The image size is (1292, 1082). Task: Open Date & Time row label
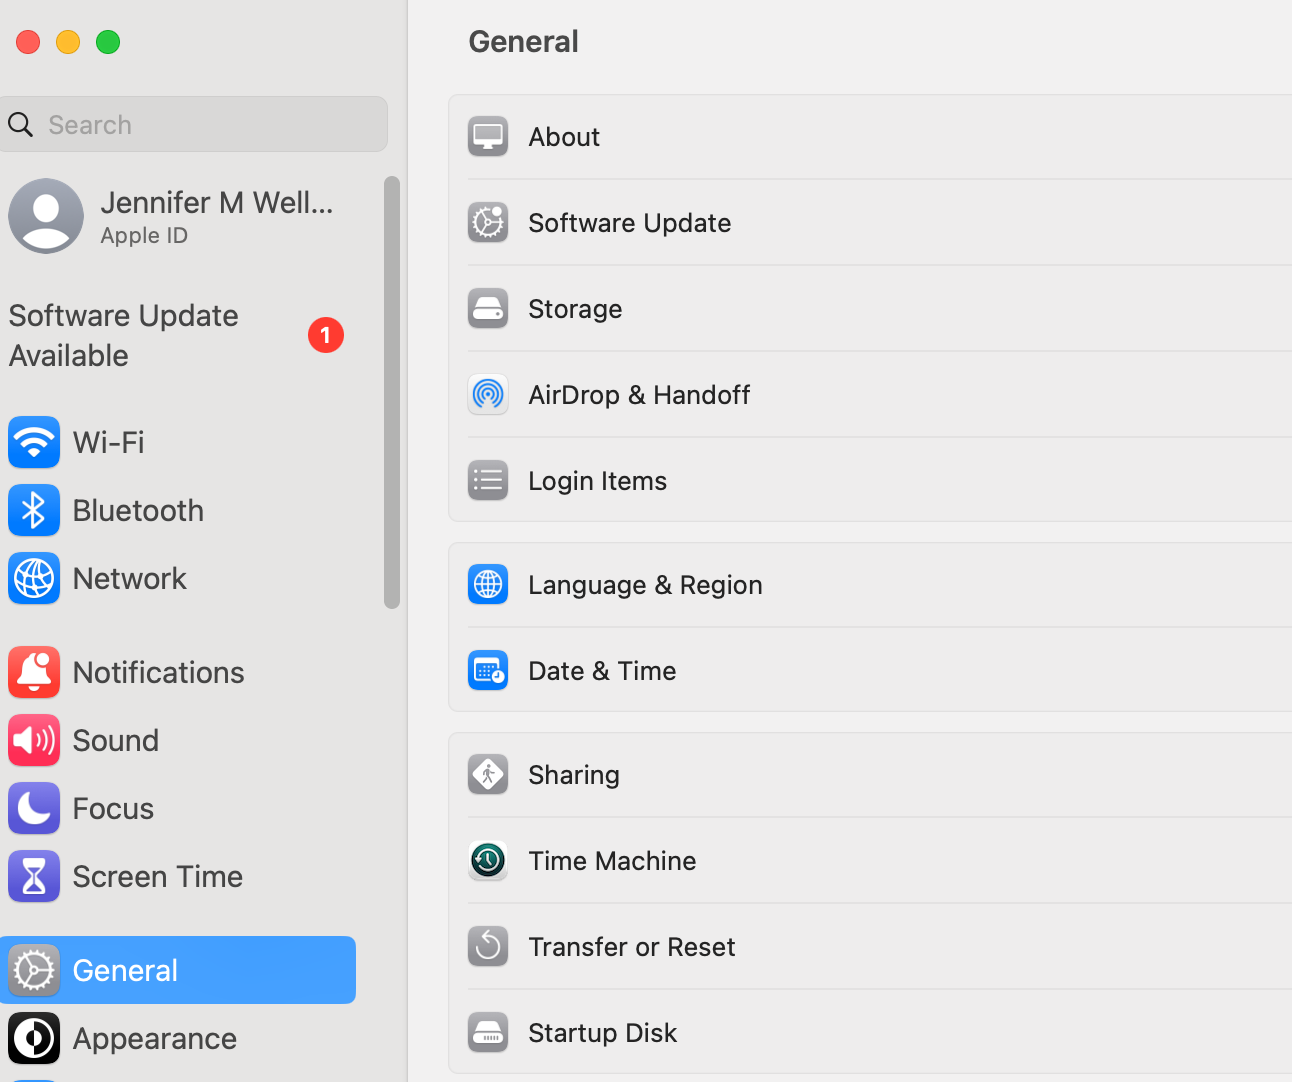(602, 671)
